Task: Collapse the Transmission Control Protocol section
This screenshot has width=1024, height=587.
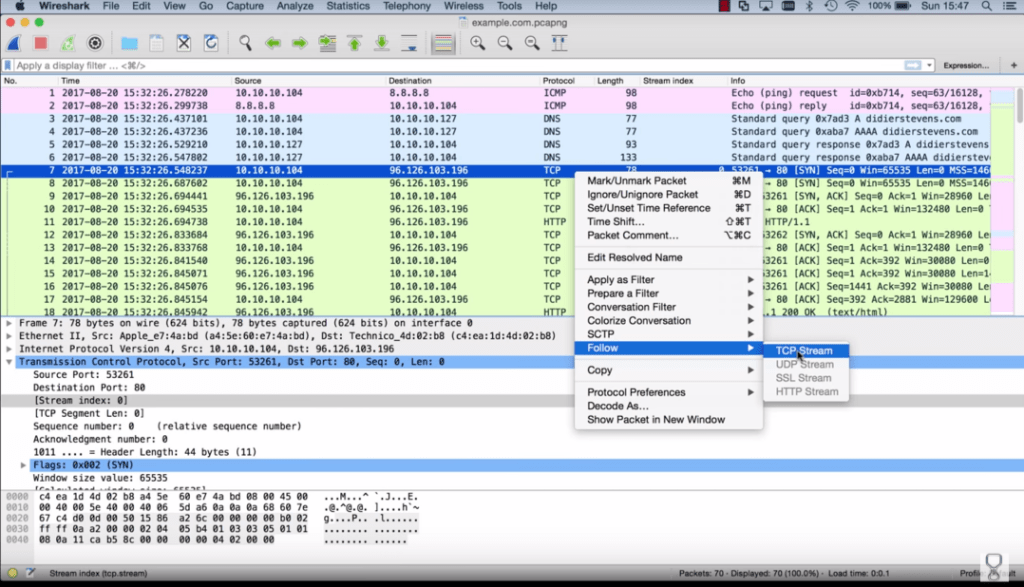Action: [x=9, y=362]
